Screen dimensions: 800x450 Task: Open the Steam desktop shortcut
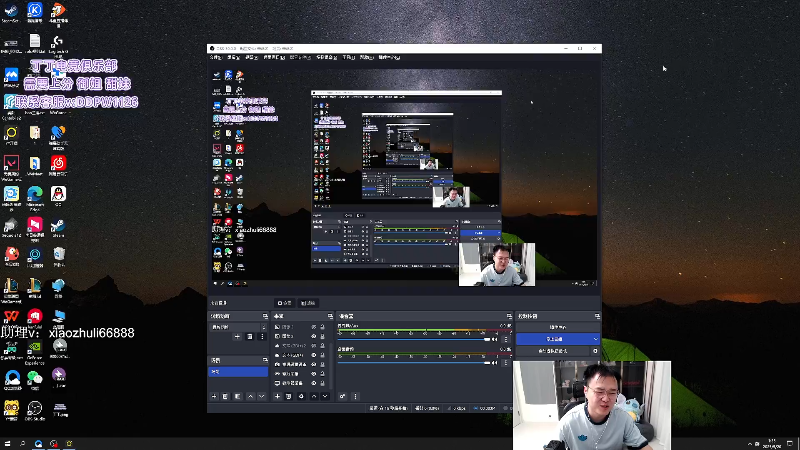pos(58,228)
